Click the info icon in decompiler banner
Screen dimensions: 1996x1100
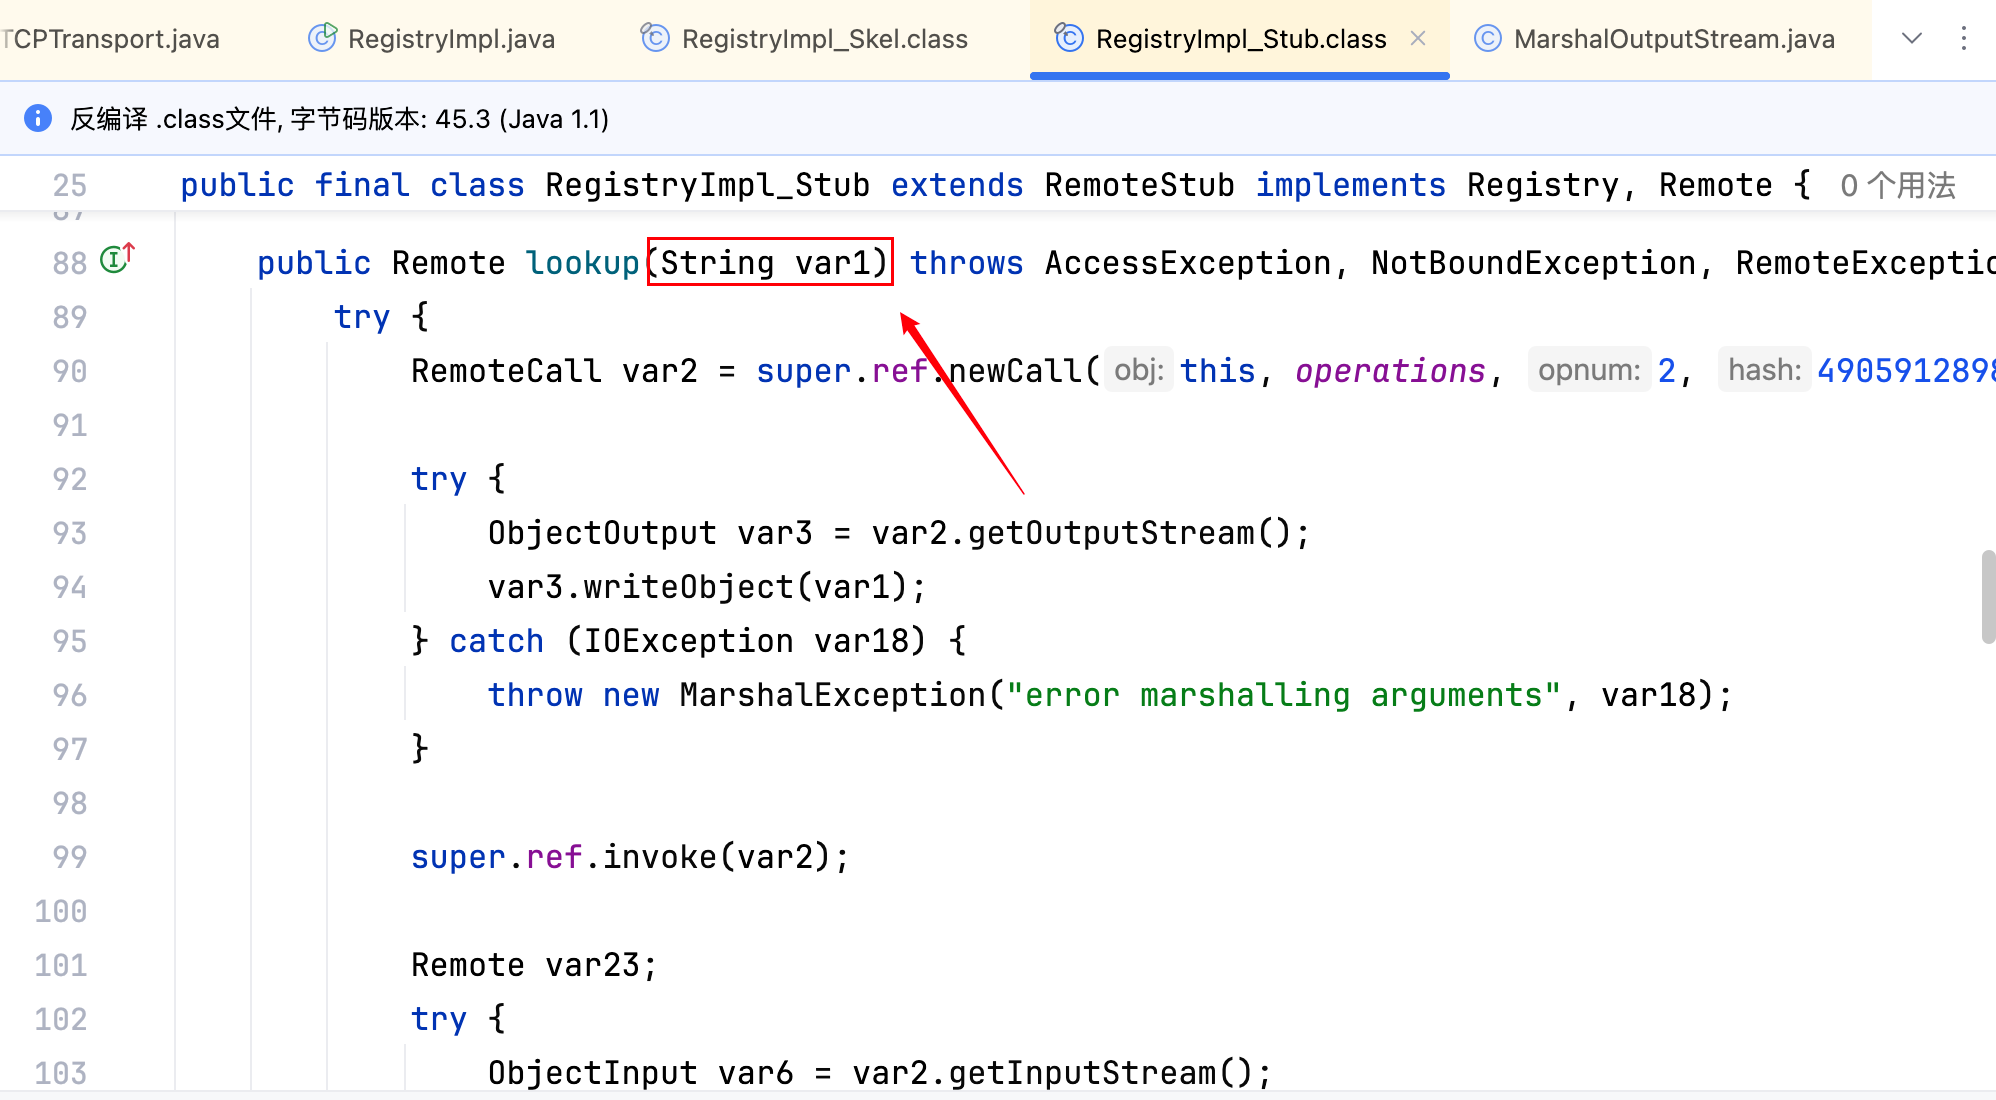[x=37, y=118]
